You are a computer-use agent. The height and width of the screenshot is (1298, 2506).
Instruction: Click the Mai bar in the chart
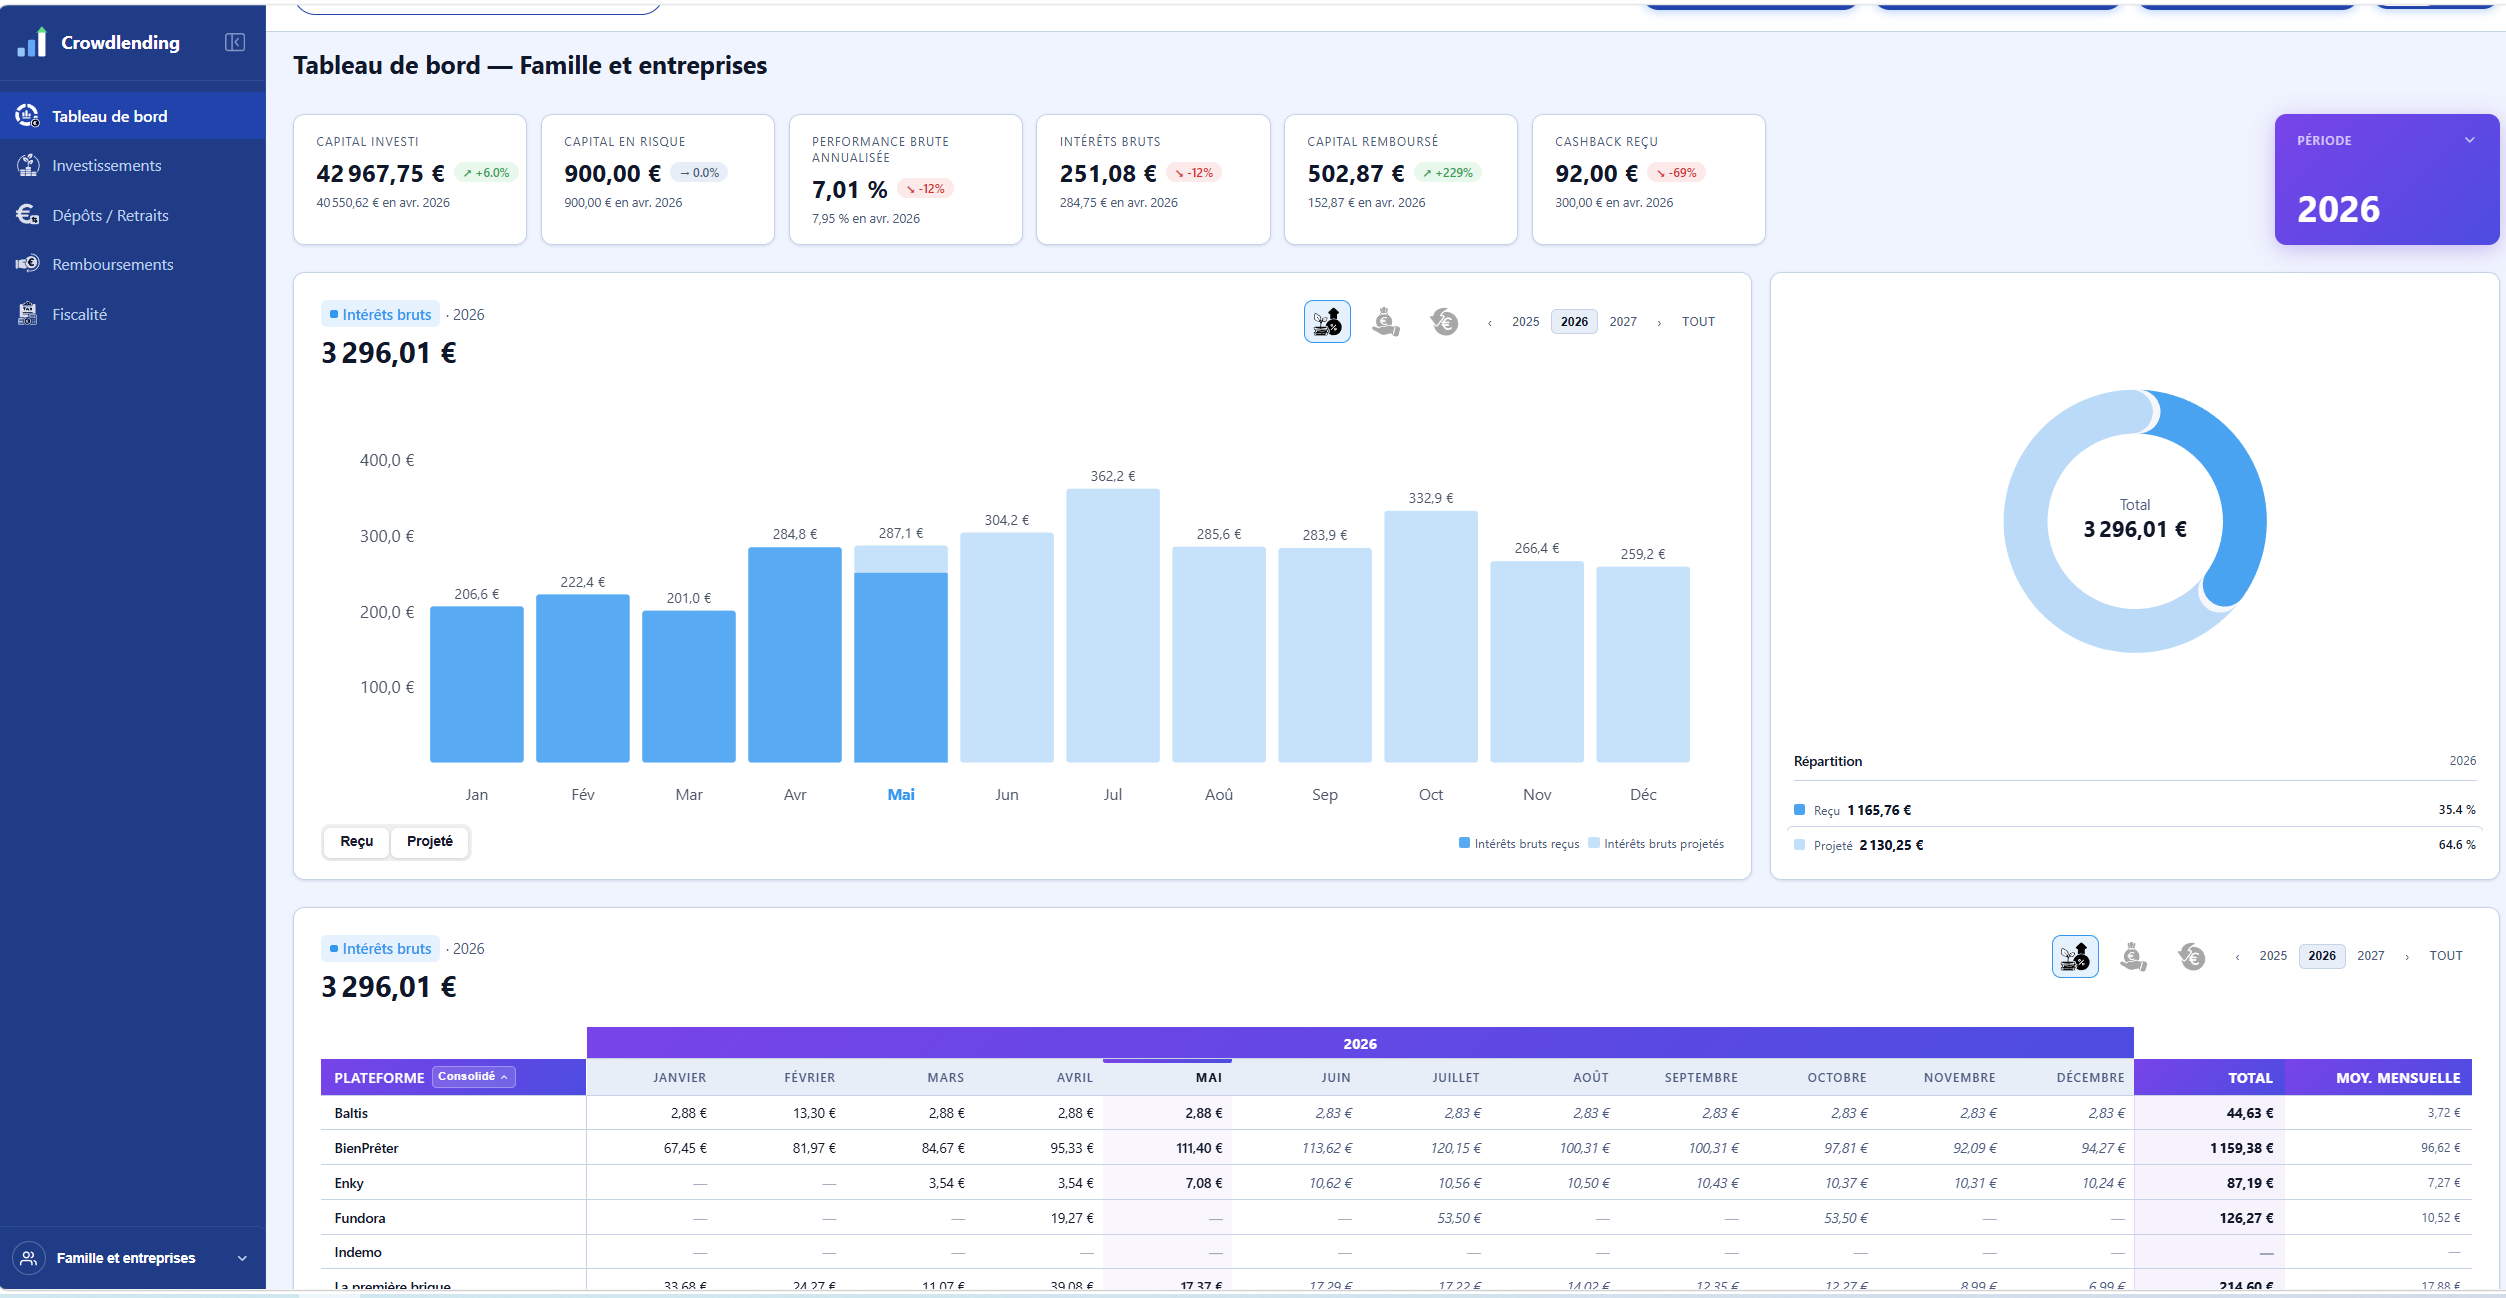point(901,654)
